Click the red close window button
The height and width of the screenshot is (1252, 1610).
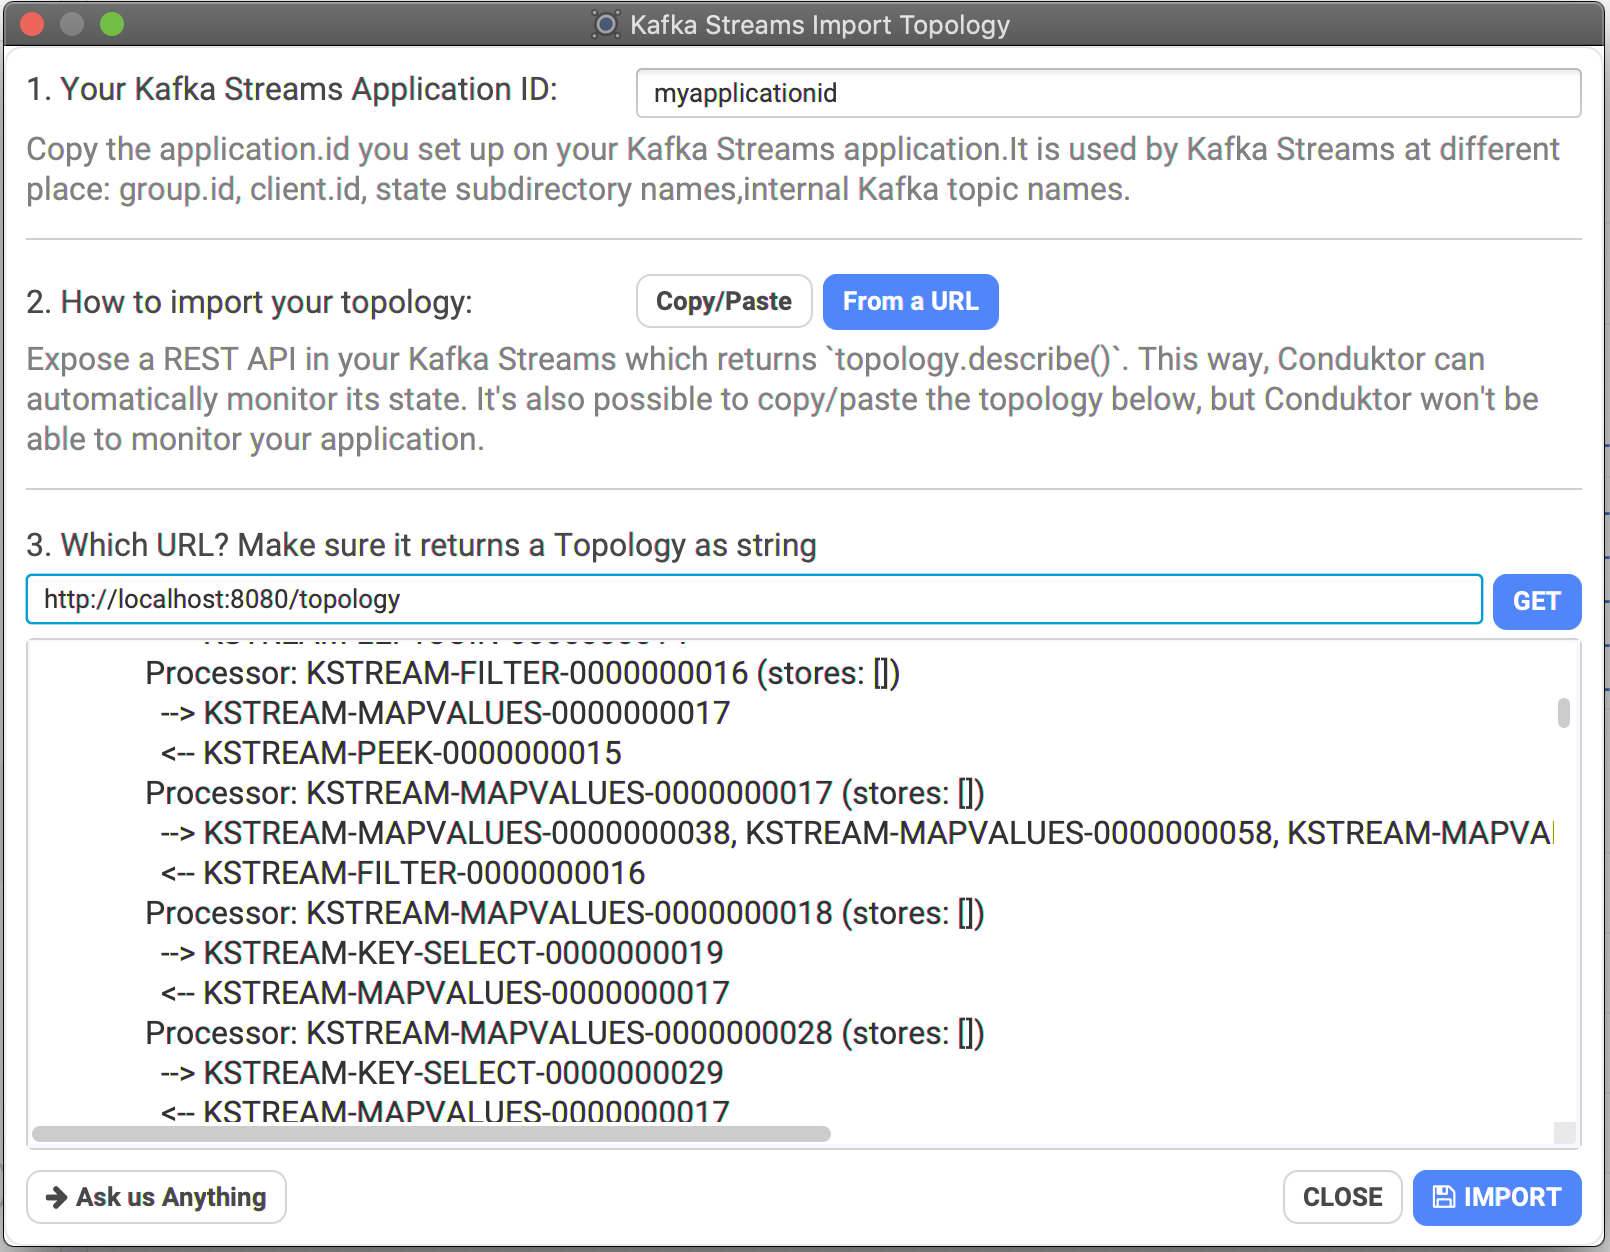pos(32,24)
